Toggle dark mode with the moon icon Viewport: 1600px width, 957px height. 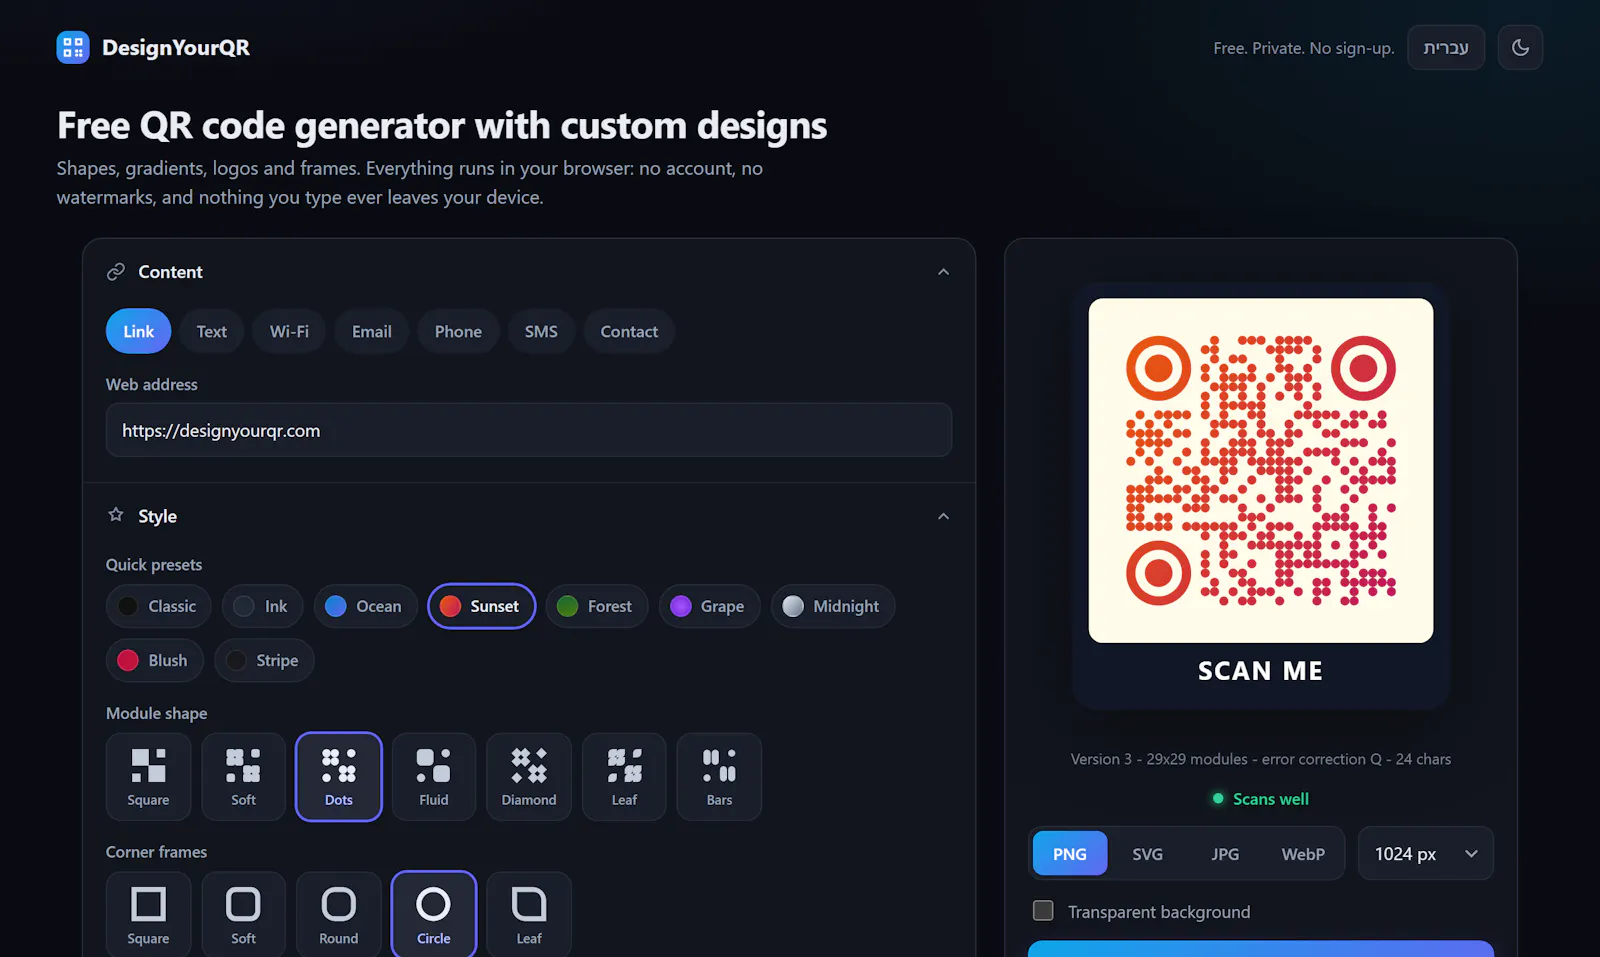click(1520, 48)
